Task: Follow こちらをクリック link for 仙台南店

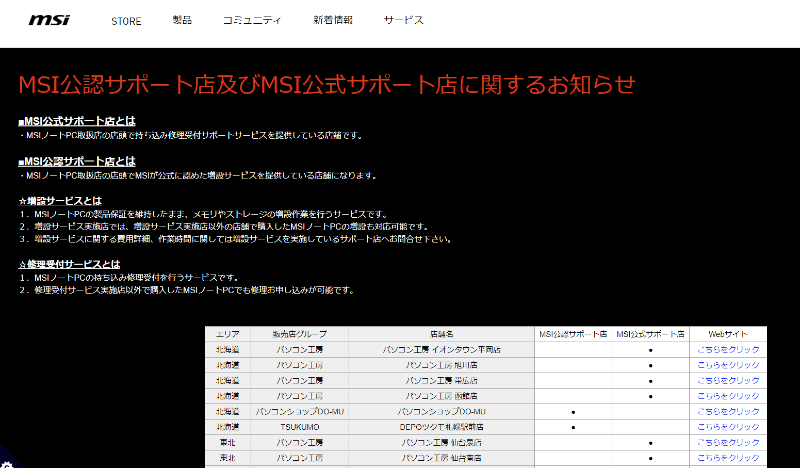Action: tap(728, 458)
